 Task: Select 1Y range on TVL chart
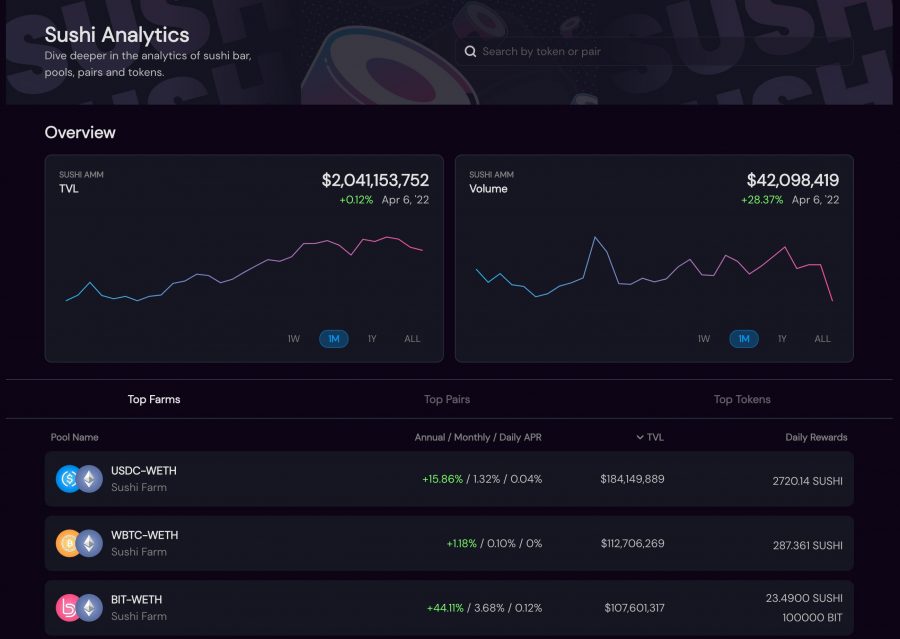(372, 339)
